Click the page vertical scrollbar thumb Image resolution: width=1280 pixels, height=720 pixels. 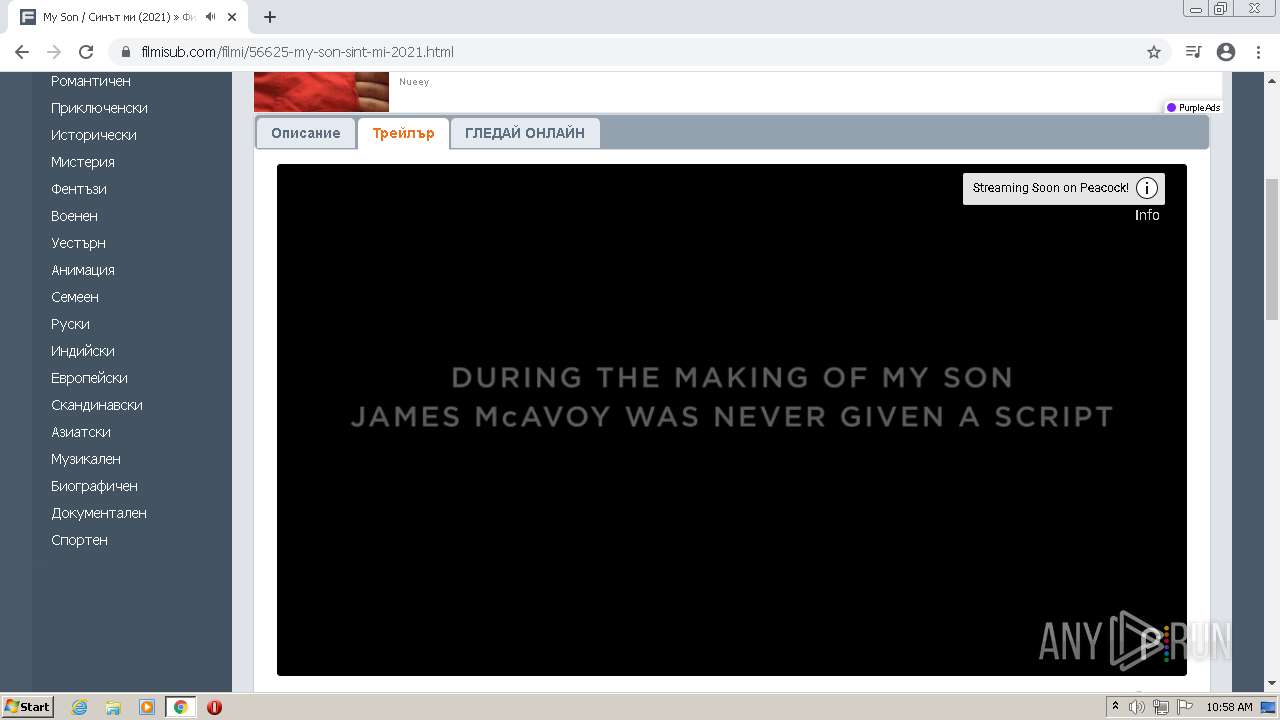(x=1272, y=250)
